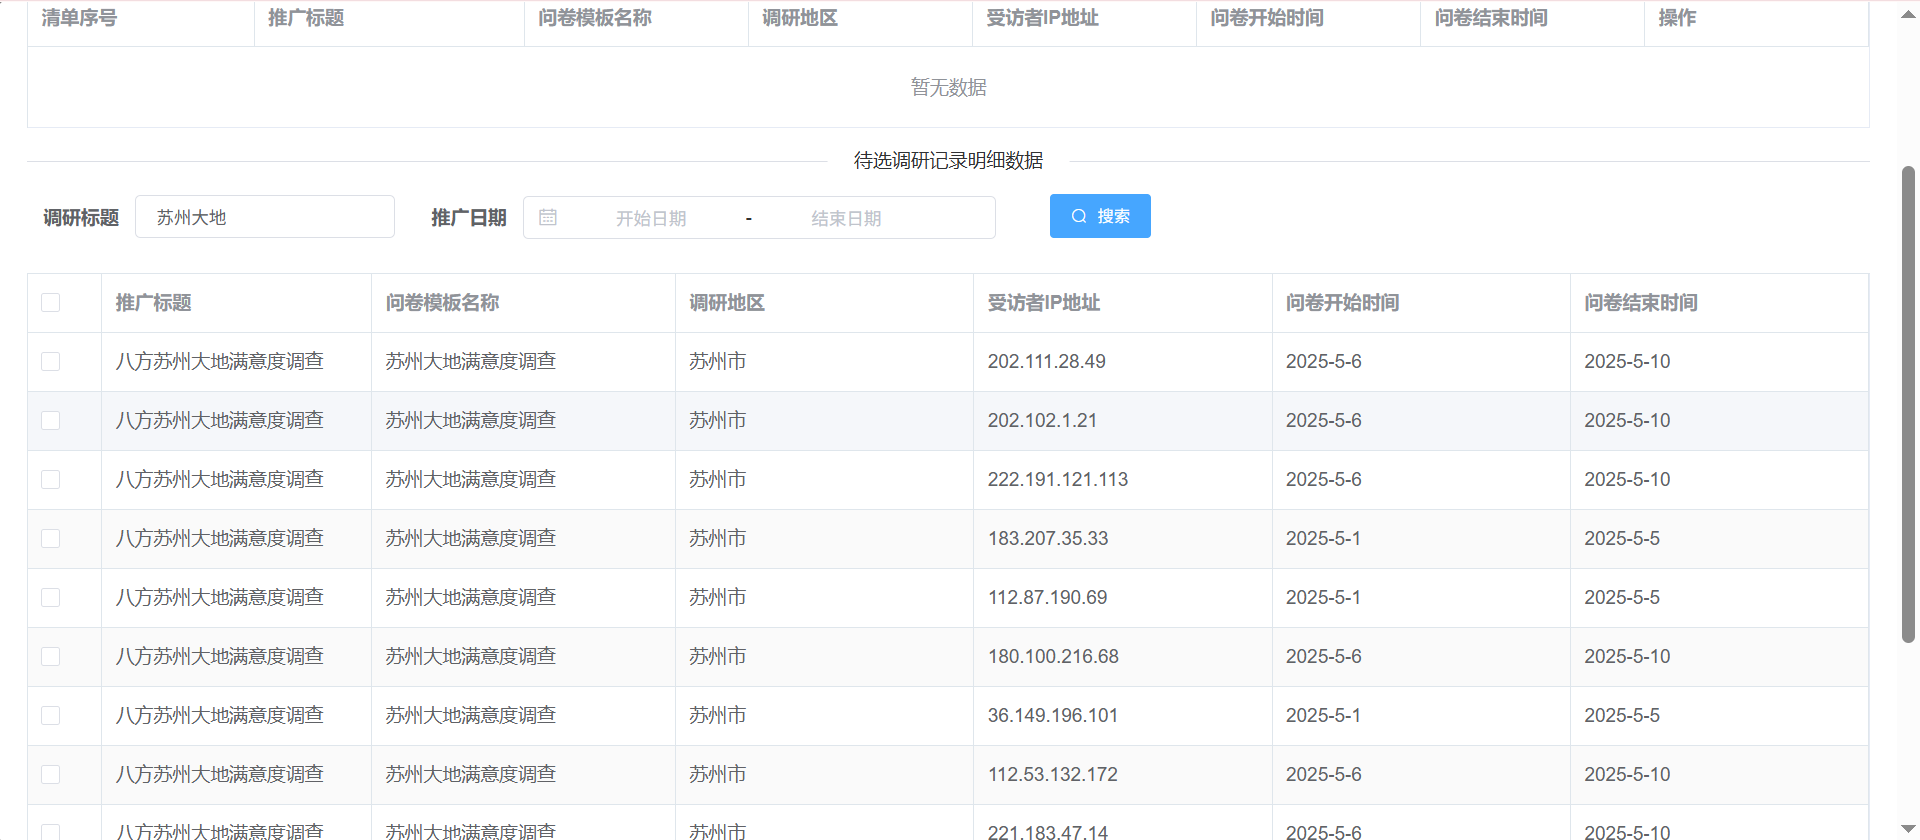The image size is (1920, 840).
Task: Click the 推广标题 header in lower table
Action: tap(153, 303)
